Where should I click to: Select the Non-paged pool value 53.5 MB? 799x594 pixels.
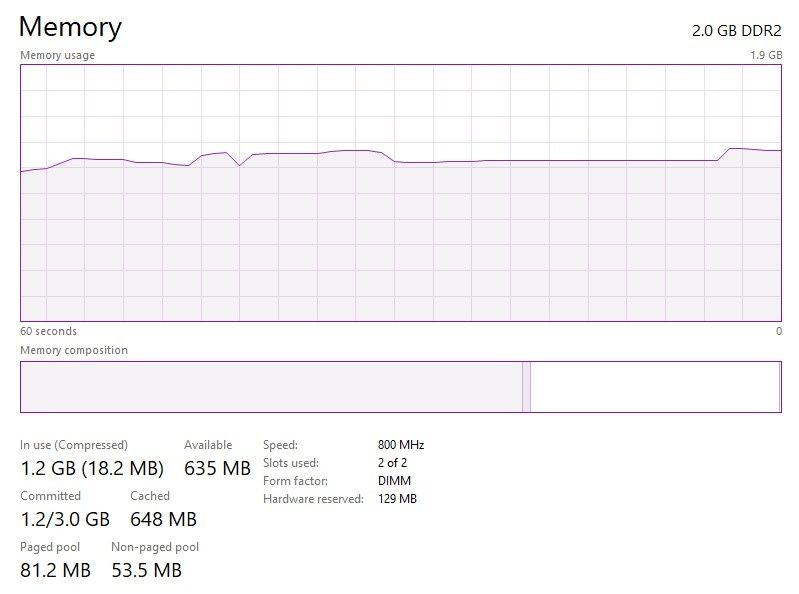click(x=146, y=571)
